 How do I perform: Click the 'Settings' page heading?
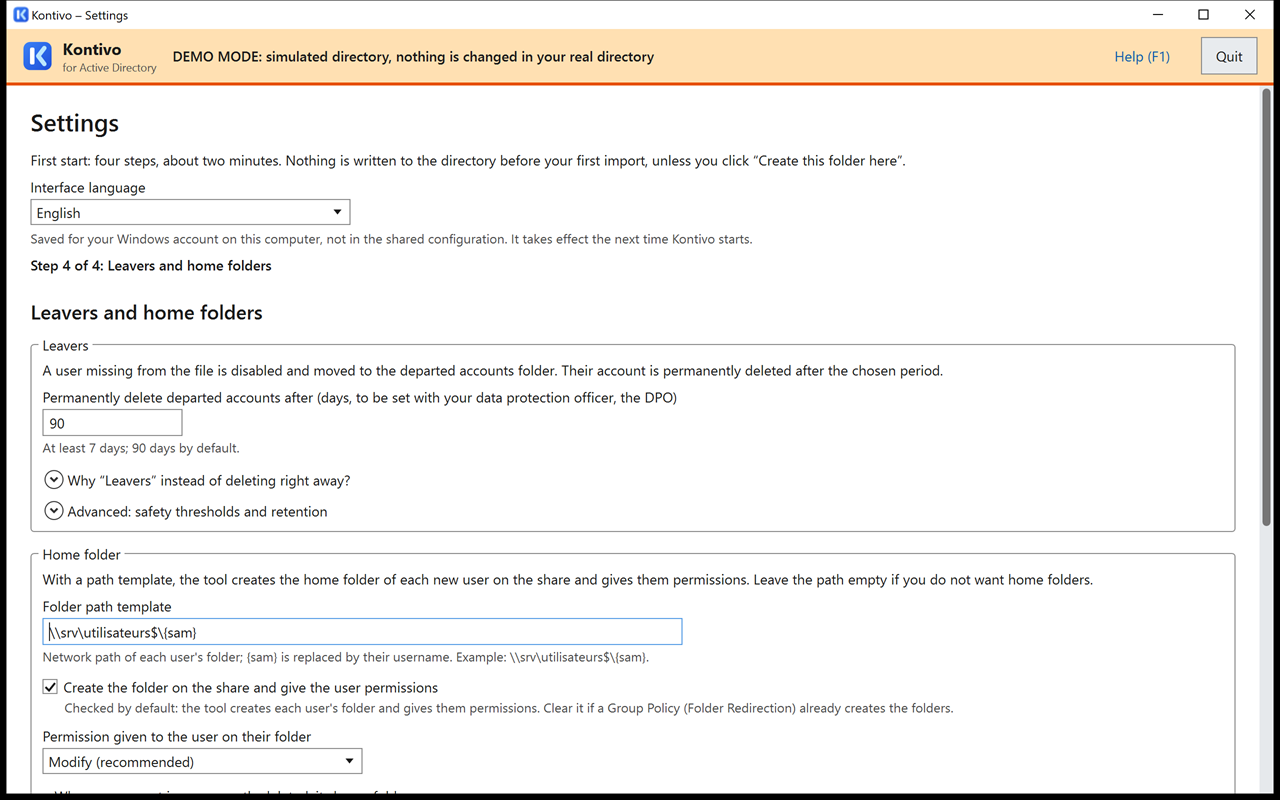[75, 123]
